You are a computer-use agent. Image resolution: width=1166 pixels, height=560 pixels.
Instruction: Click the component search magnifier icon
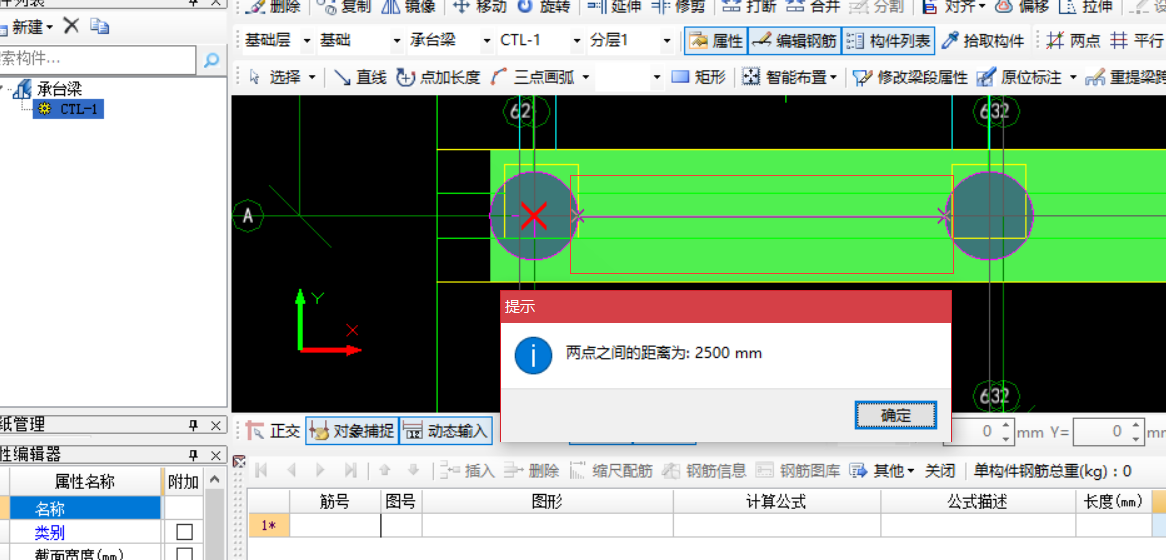[211, 60]
